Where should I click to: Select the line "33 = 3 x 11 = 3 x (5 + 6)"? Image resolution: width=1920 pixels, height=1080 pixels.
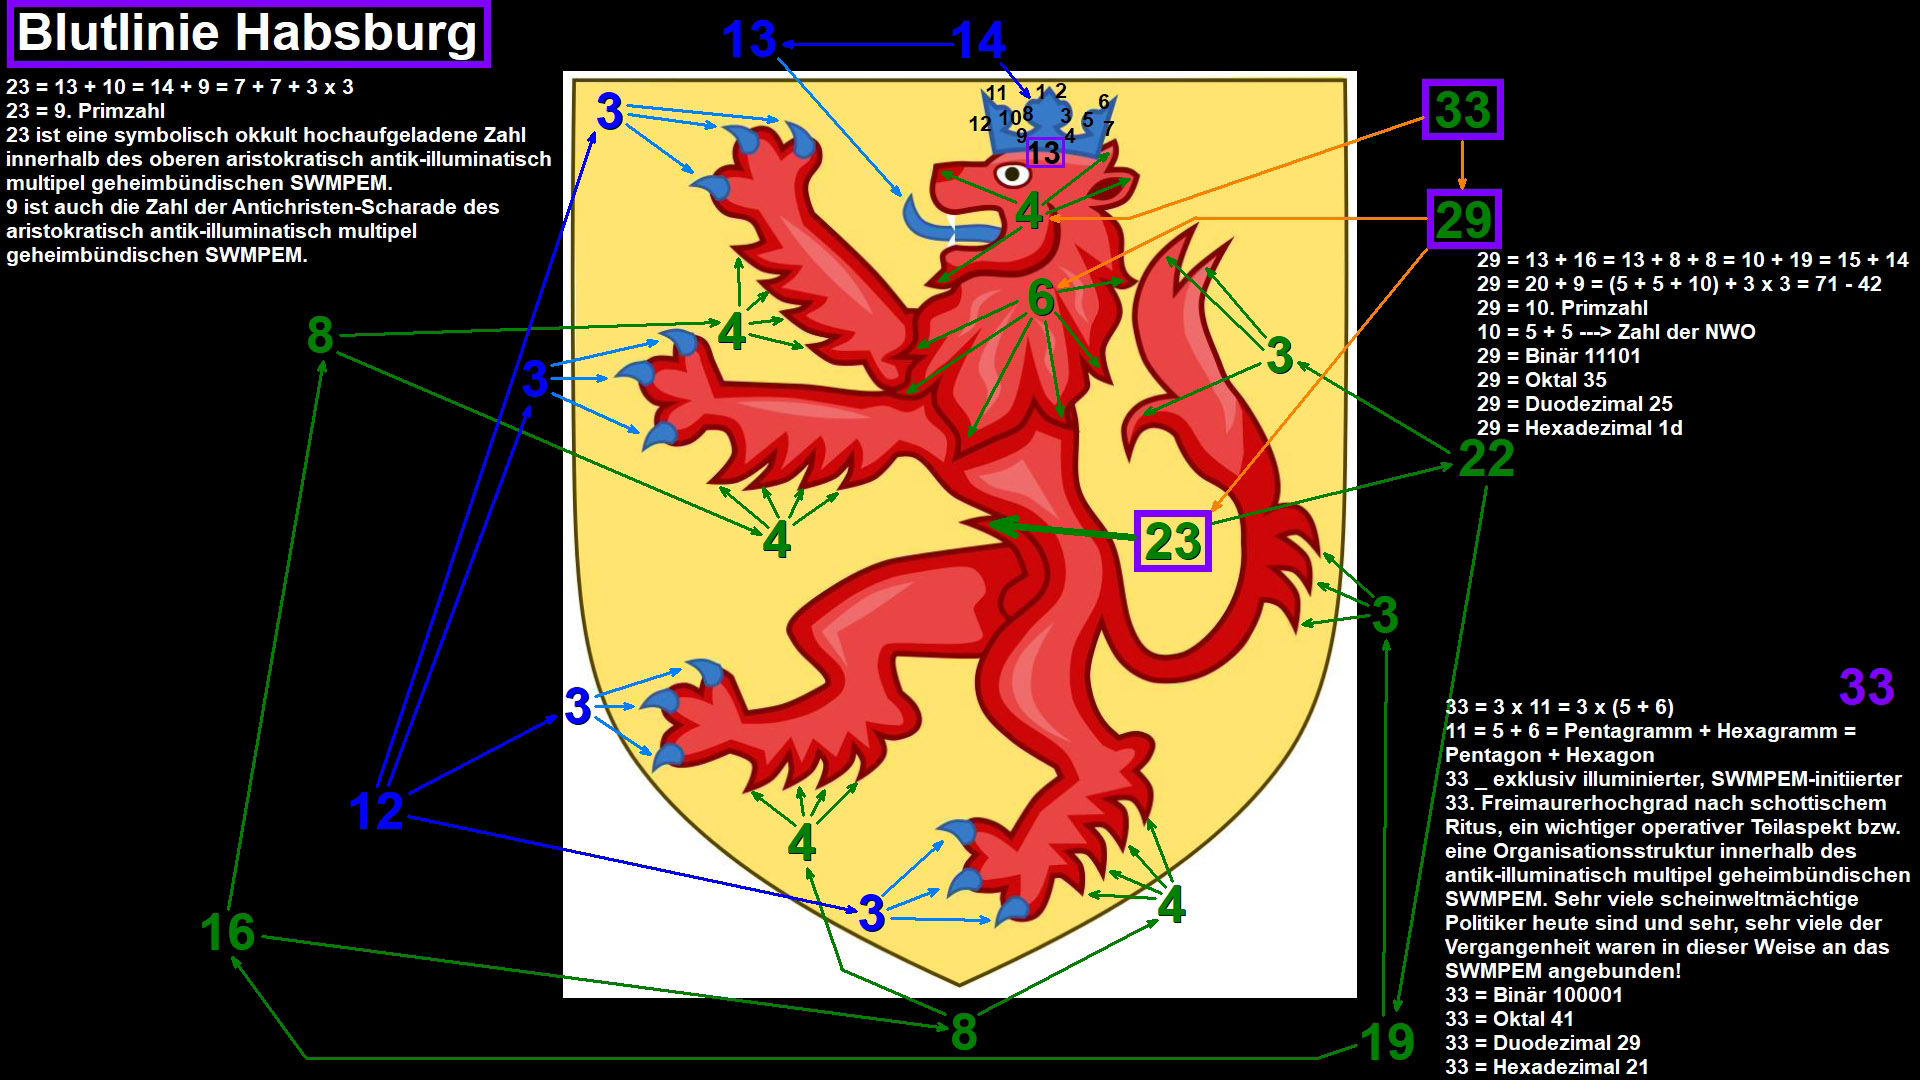(x=1559, y=707)
